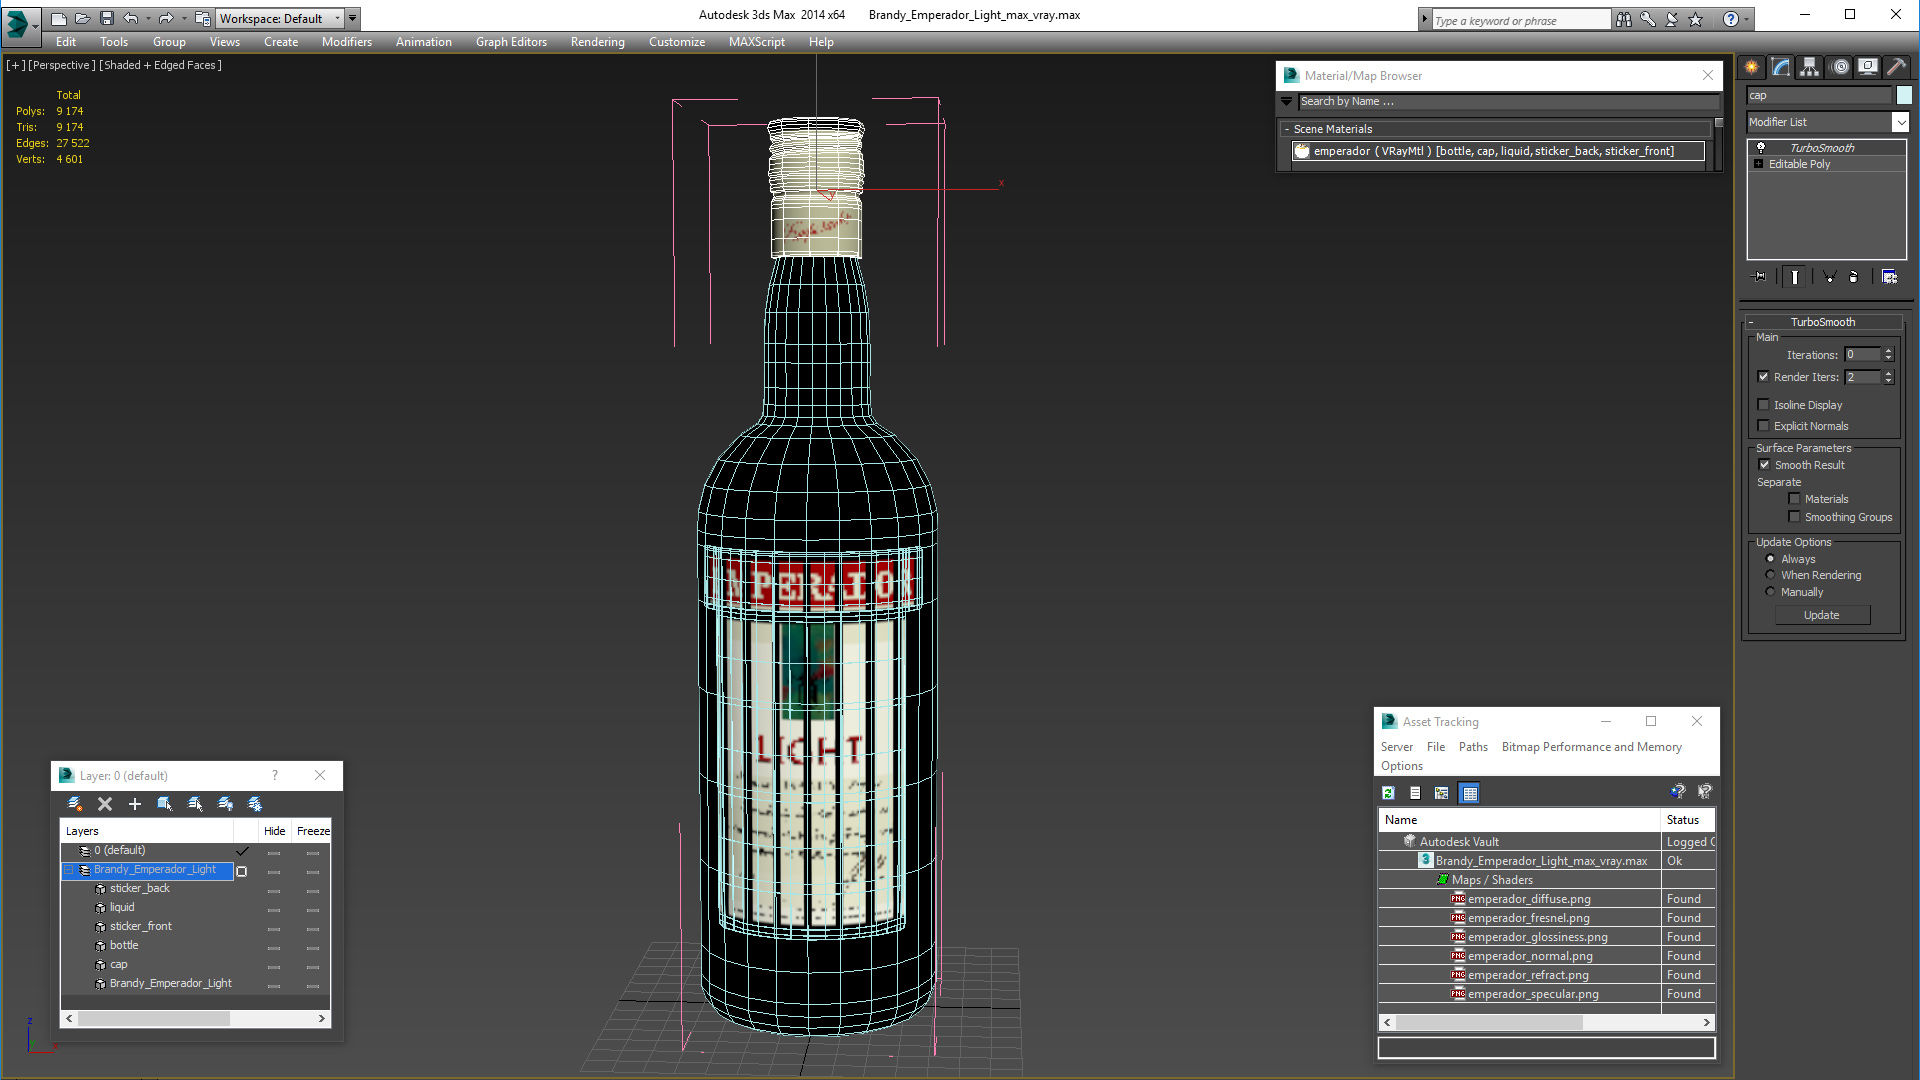1920x1080 pixels.
Task: Click Refresh icon in Asset Tracking
Action: click(x=1388, y=793)
